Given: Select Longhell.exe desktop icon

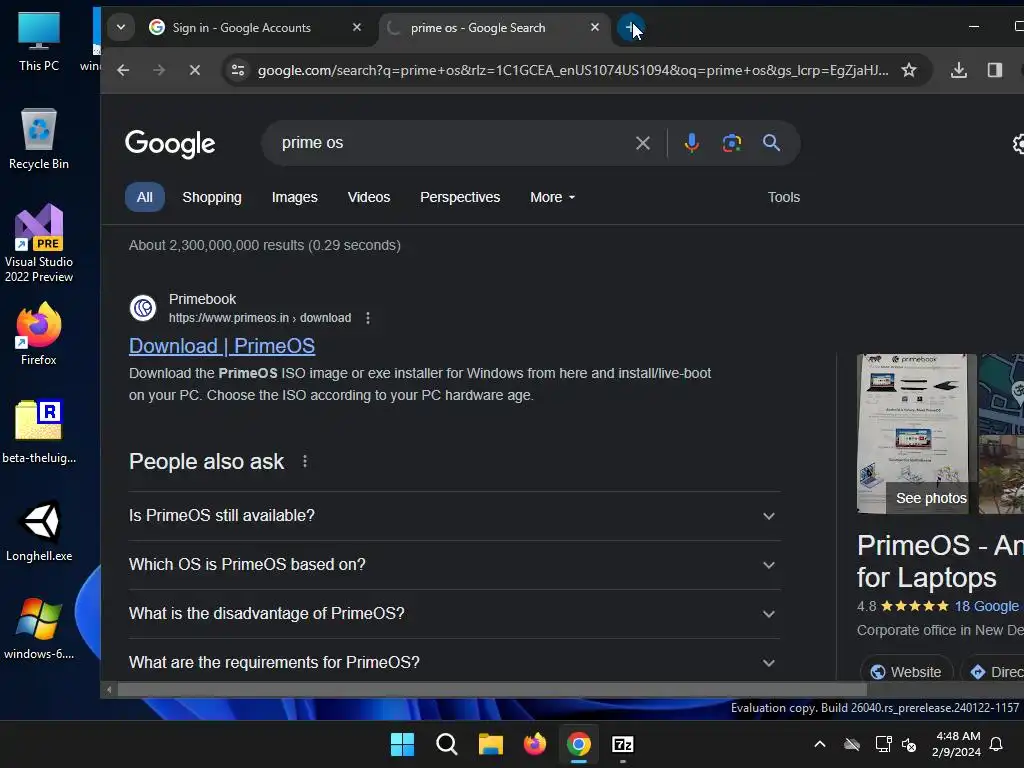Looking at the screenshot, I should pos(39,530).
